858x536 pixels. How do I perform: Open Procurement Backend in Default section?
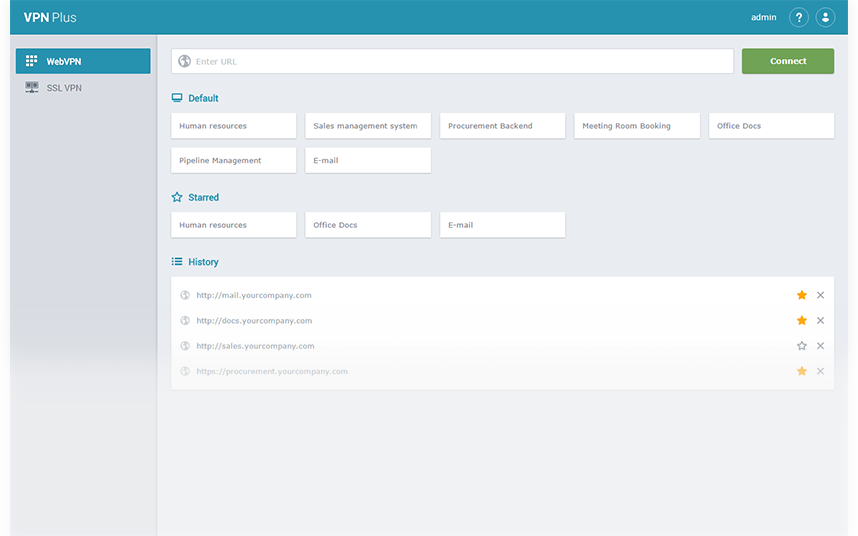(502, 126)
